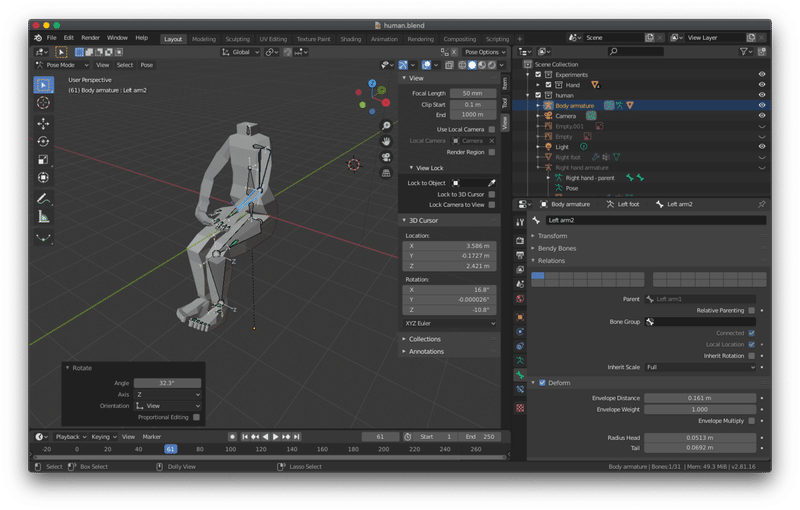
Task: Open the XYZ Euler rotation mode dropdown
Action: click(x=449, y=323)
